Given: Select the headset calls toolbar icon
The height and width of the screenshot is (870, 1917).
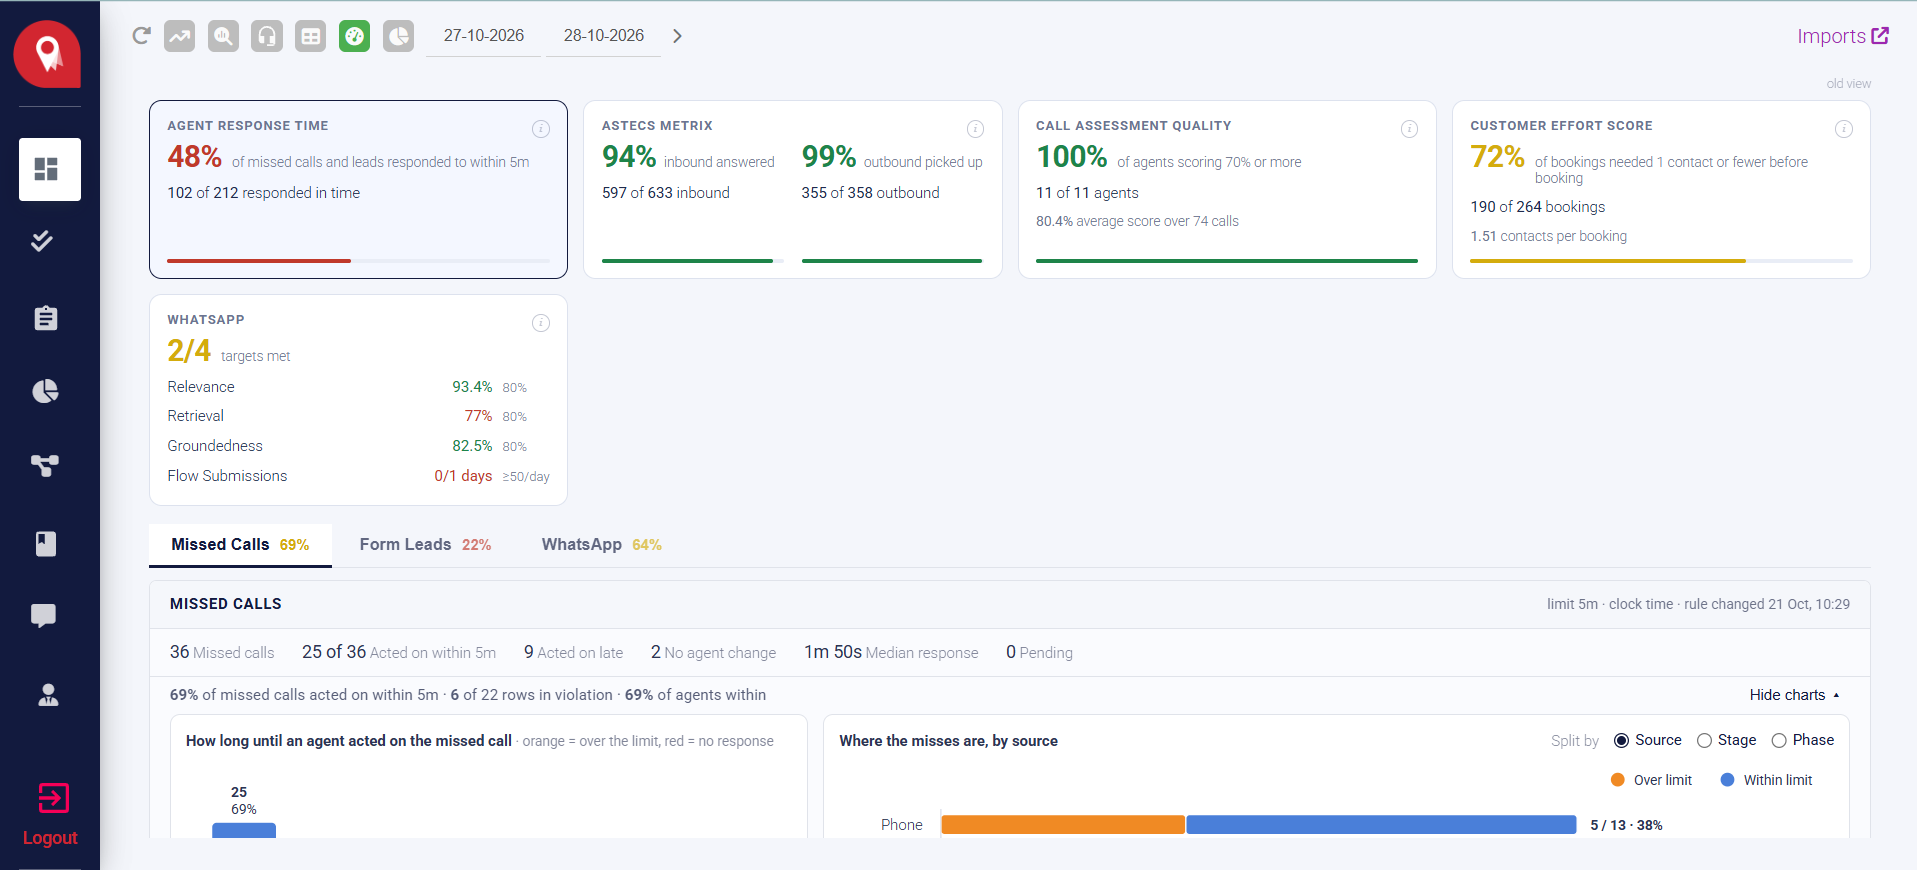Looking at the screenshot, I should coord(267,36).
